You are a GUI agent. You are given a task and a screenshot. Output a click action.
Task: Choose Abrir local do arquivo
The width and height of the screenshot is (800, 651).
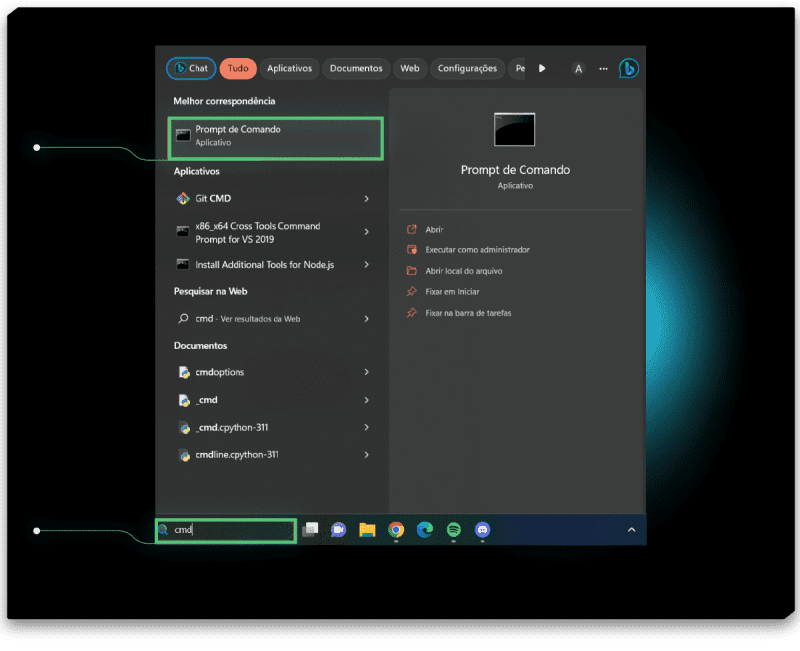coord(464,271)
